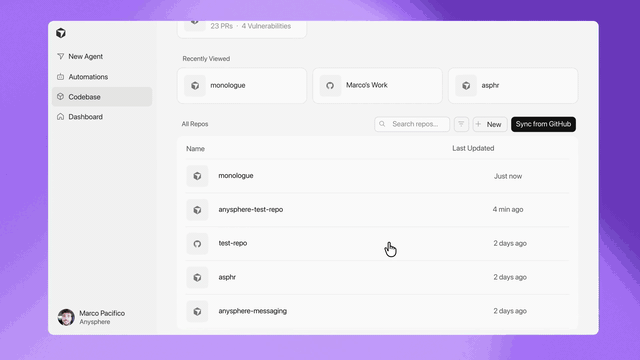Click '2 days ago' on test-repo row
This screenshot has height=360, width=640.
pyautogui.click(x=510, y=243)
